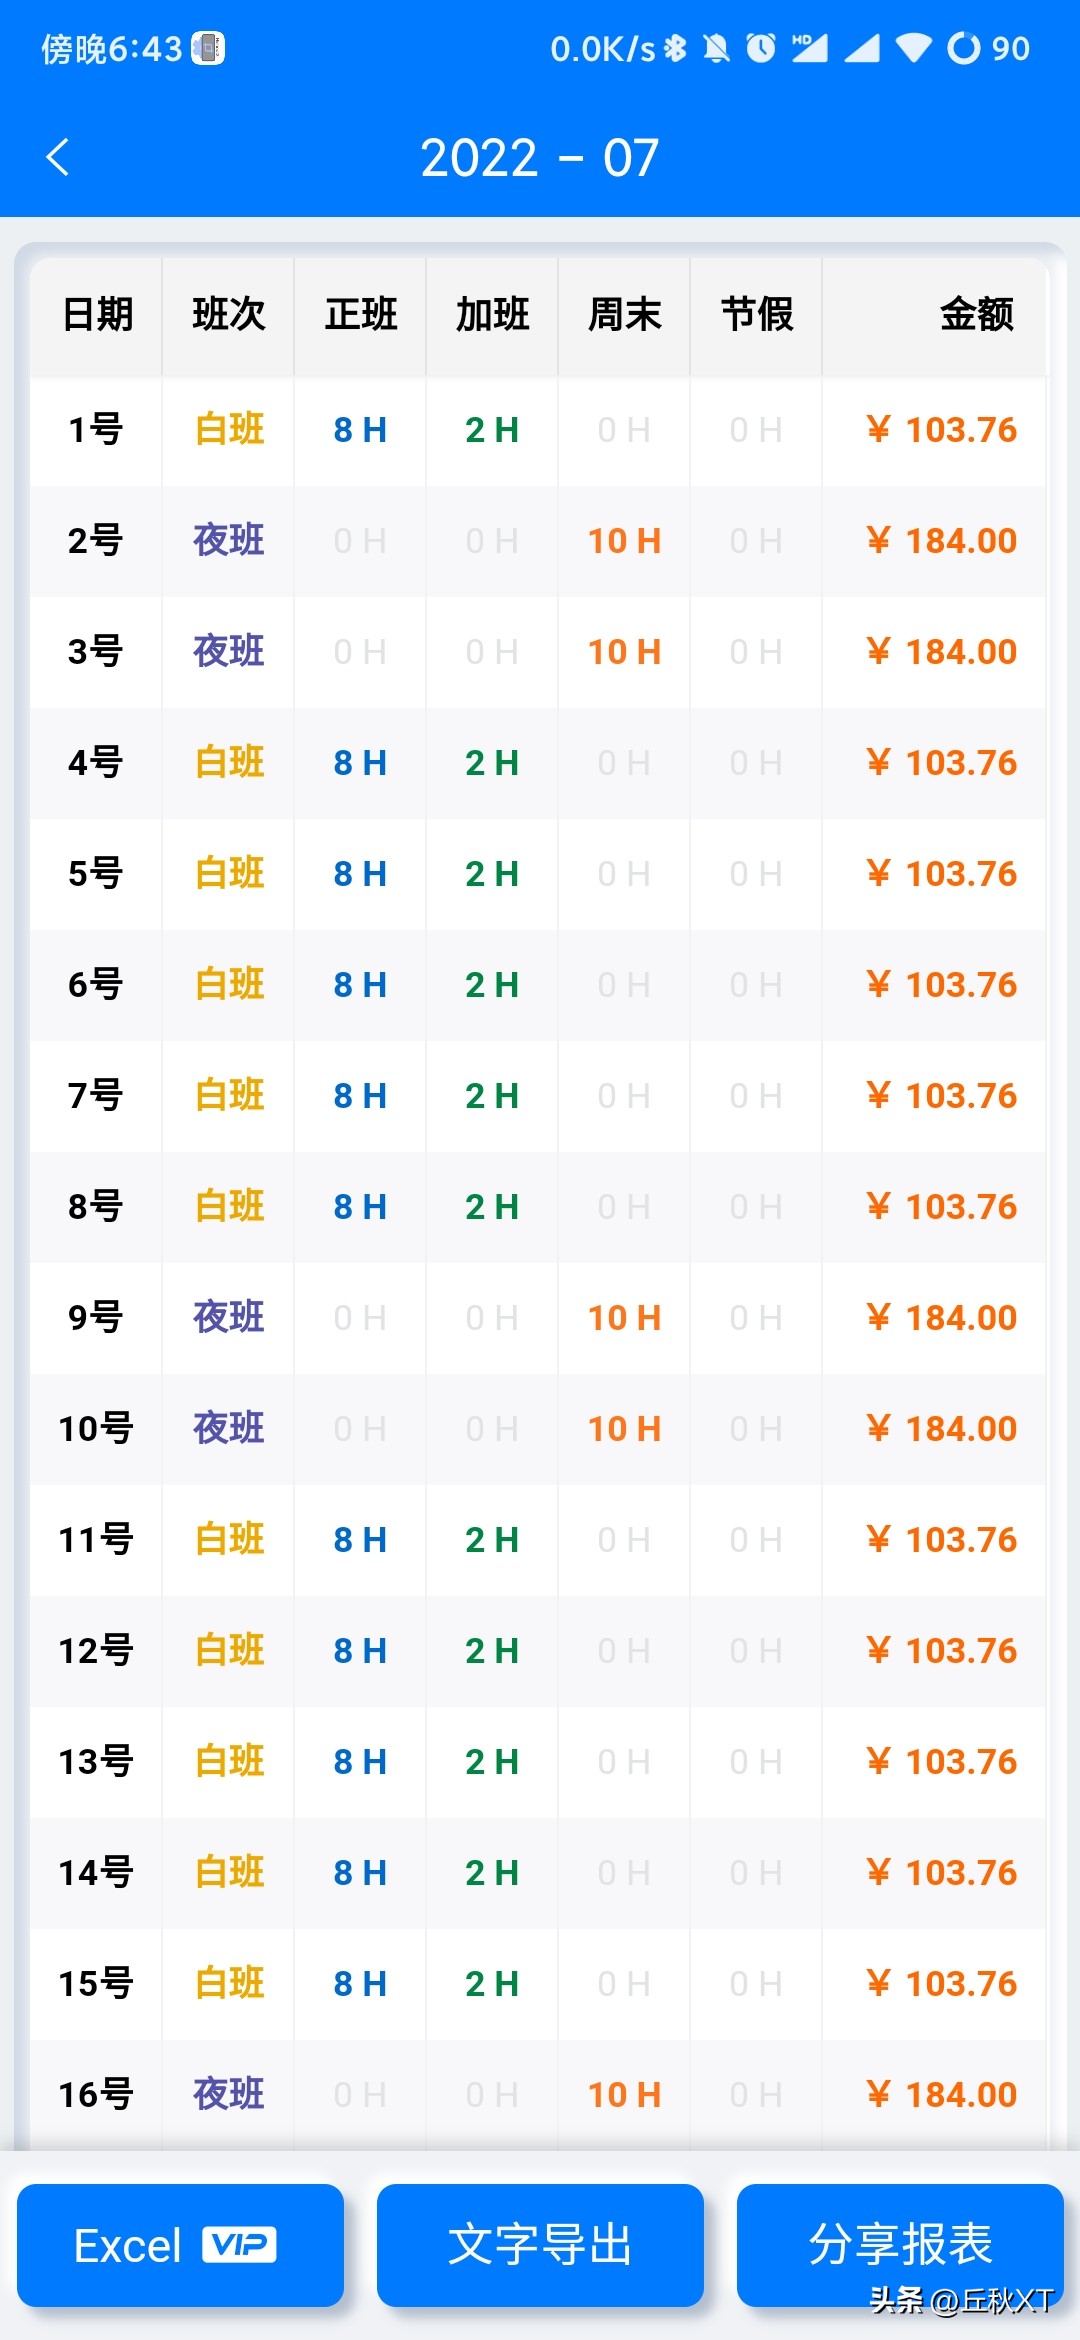This screenshot has width=1080, height=2340.
Task: Tap the battery indicator icon
Action: (964, 48)
